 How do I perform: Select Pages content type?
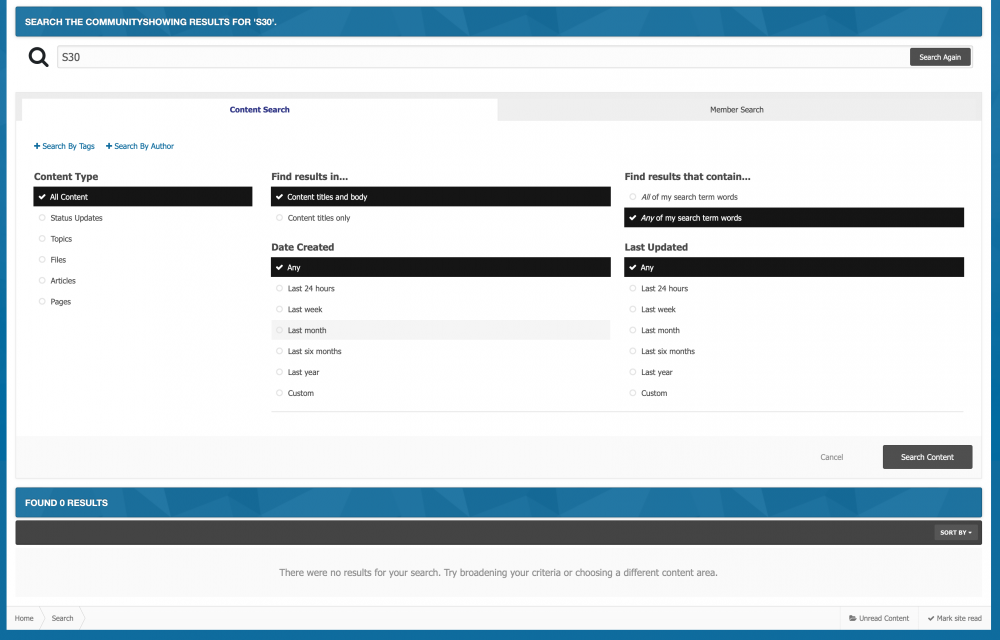(143, 302)
